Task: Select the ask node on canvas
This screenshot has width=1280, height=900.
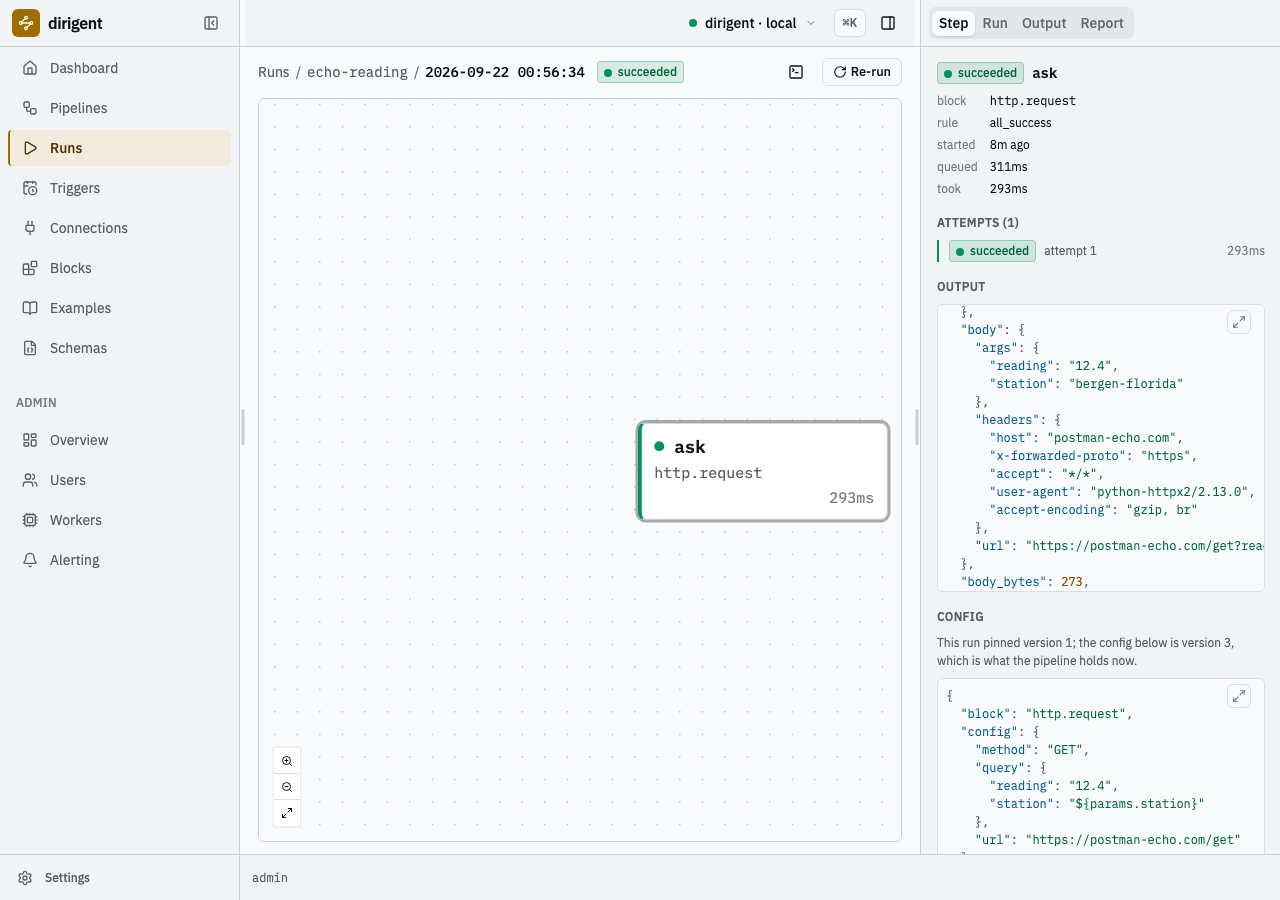Action: (763, 471)
